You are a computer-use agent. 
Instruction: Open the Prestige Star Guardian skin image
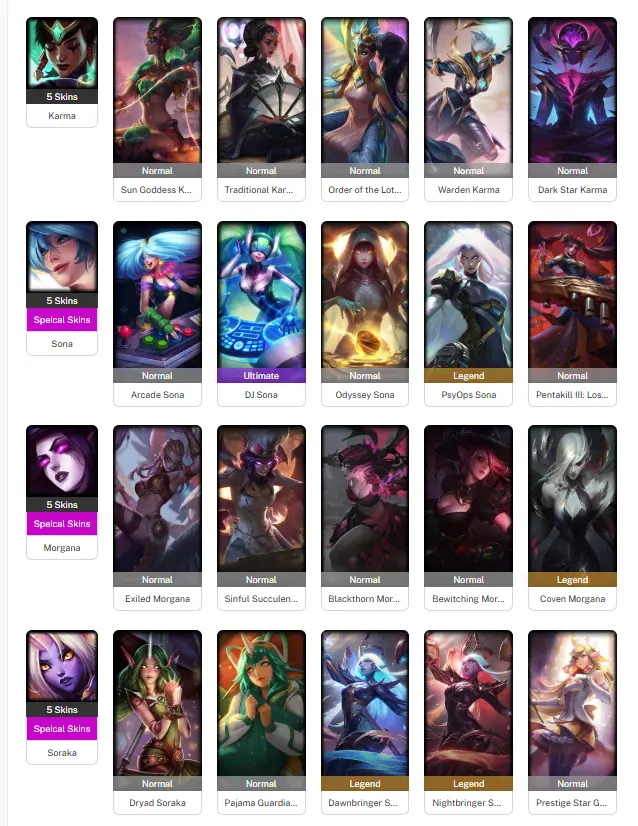point(572,703)
